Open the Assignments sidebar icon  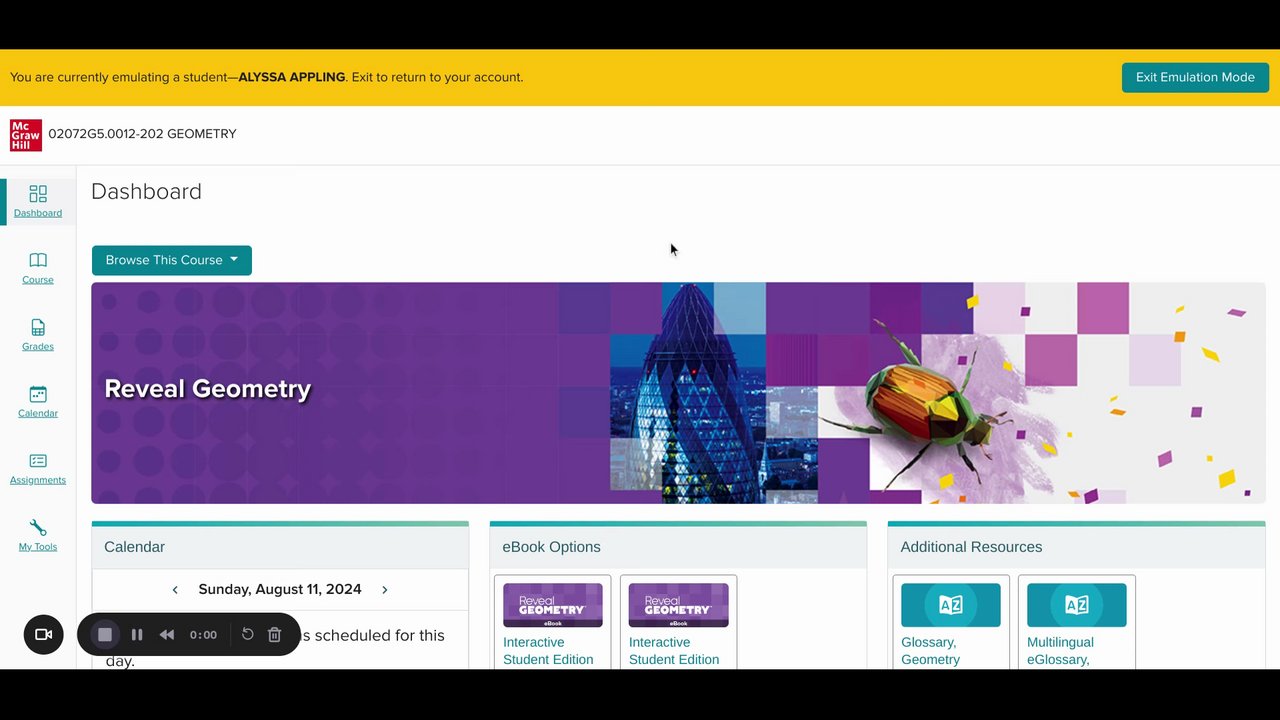tap(38, 461)
